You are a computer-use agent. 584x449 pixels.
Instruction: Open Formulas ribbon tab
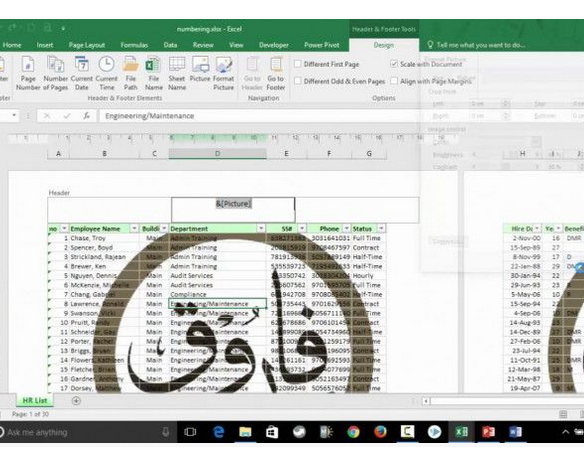pyautogui.click(x=134, y=45)
